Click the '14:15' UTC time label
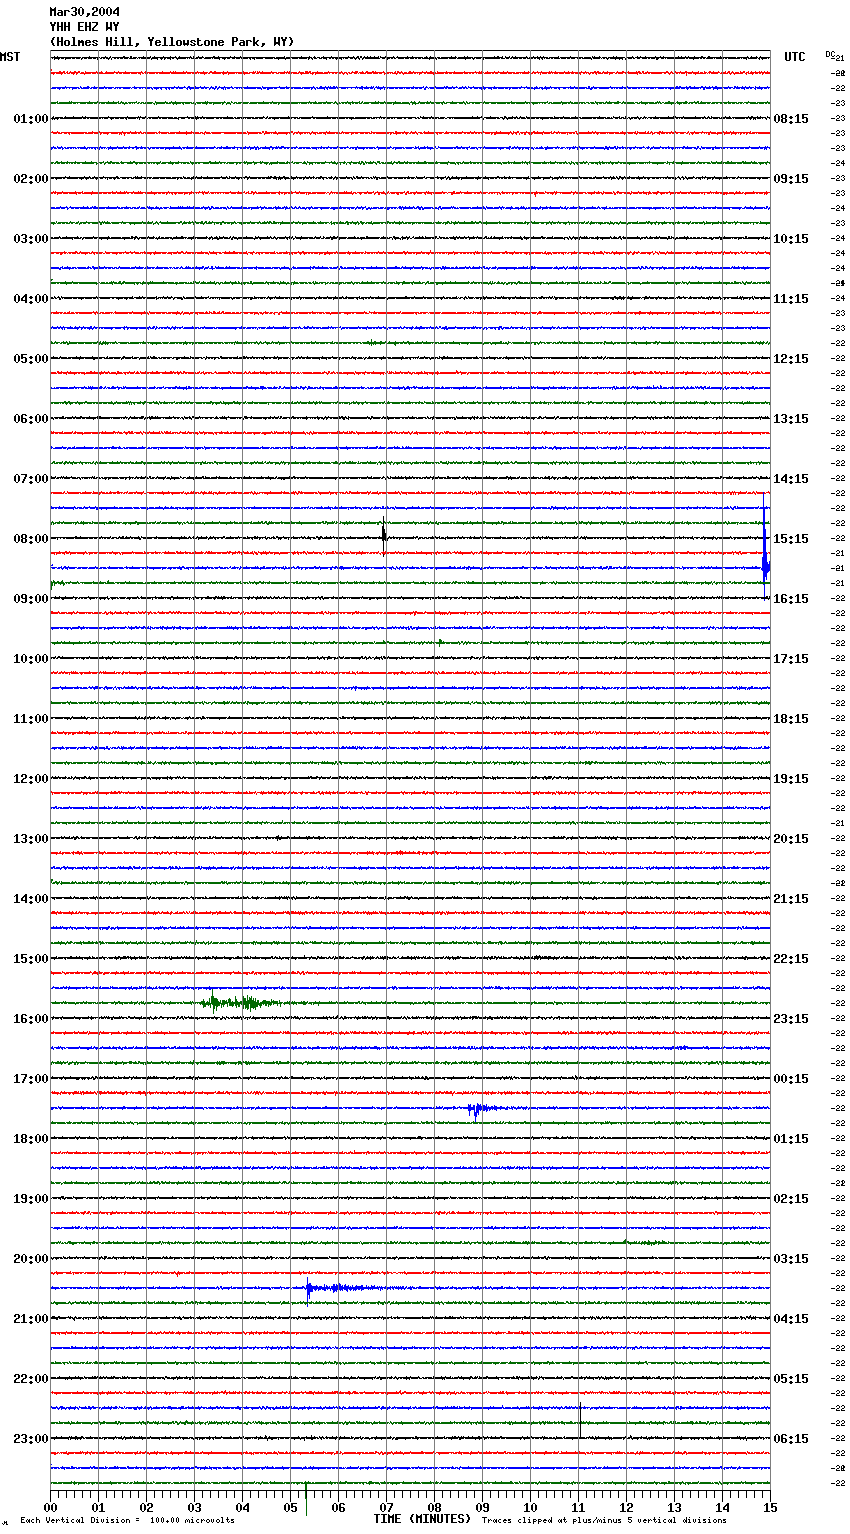Image resolution: width=850 pixels, height=1534 pixels. [791, 479]
